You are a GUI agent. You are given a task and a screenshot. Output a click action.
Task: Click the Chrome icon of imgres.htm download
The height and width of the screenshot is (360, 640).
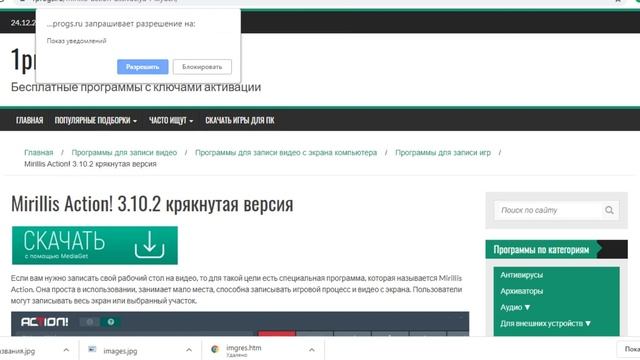click(215, 349)
